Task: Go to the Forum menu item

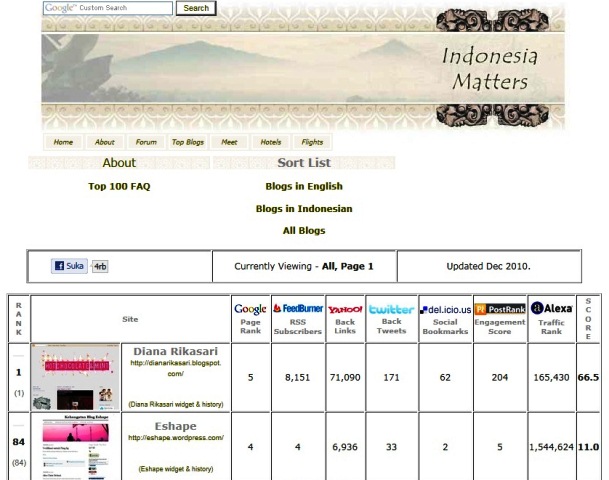Action: click(146, 142)
